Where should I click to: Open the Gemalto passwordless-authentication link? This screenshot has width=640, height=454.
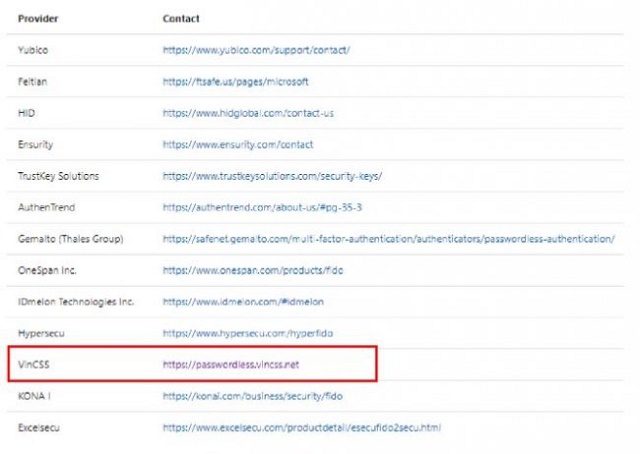(389, 239)
